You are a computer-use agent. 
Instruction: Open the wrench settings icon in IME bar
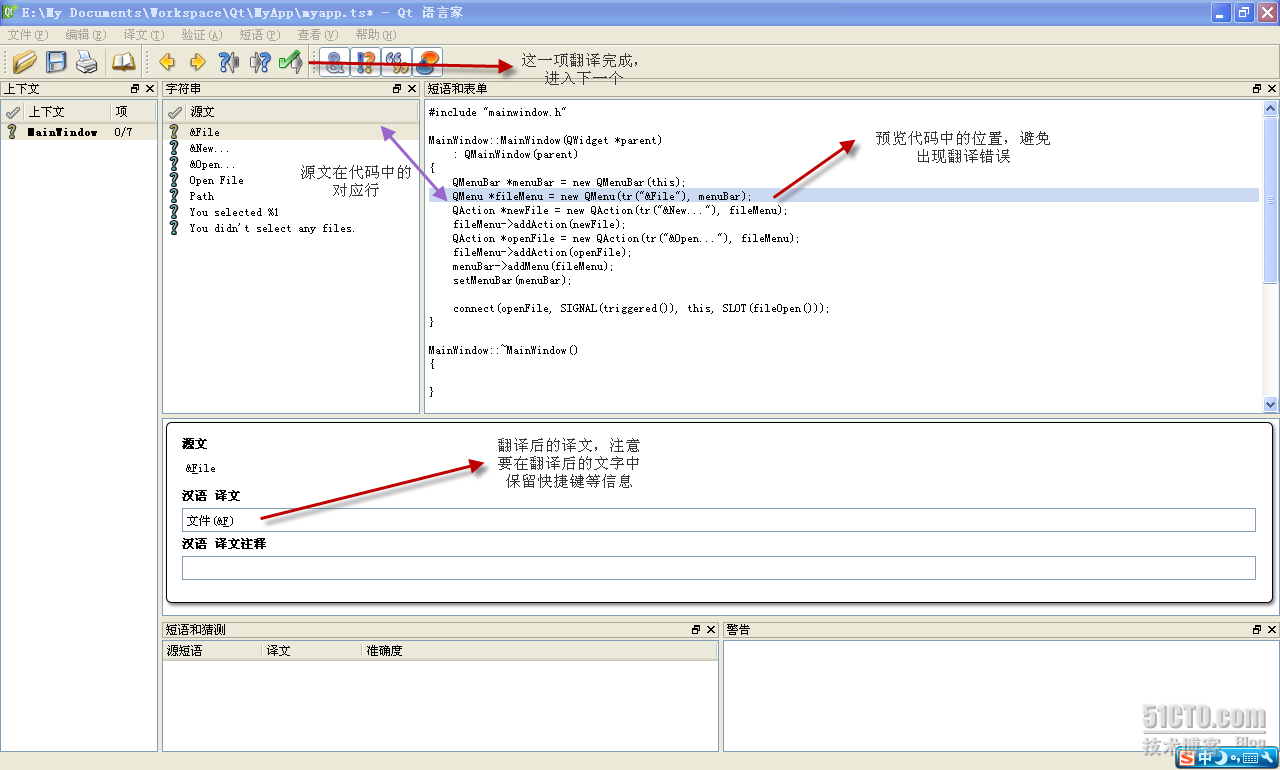pos(1266,758)
